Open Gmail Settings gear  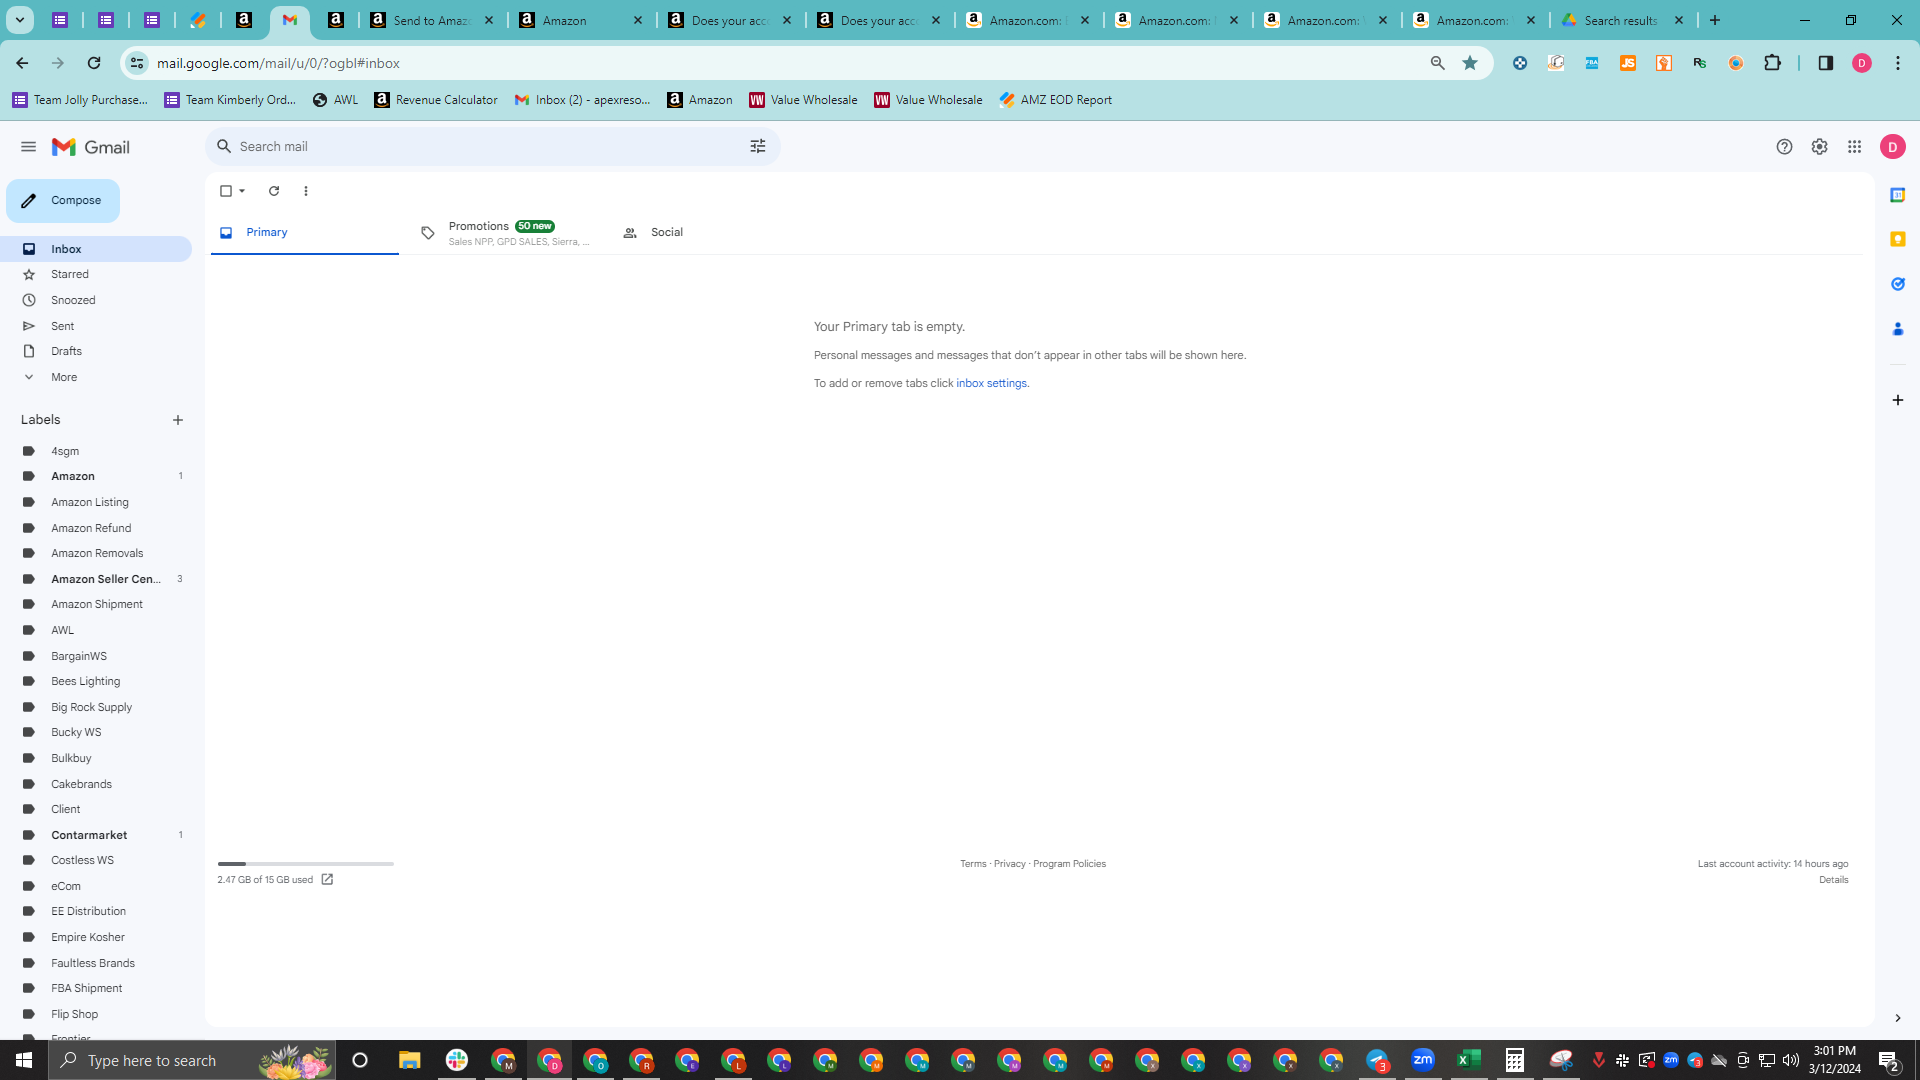[x=1819, y=147]
